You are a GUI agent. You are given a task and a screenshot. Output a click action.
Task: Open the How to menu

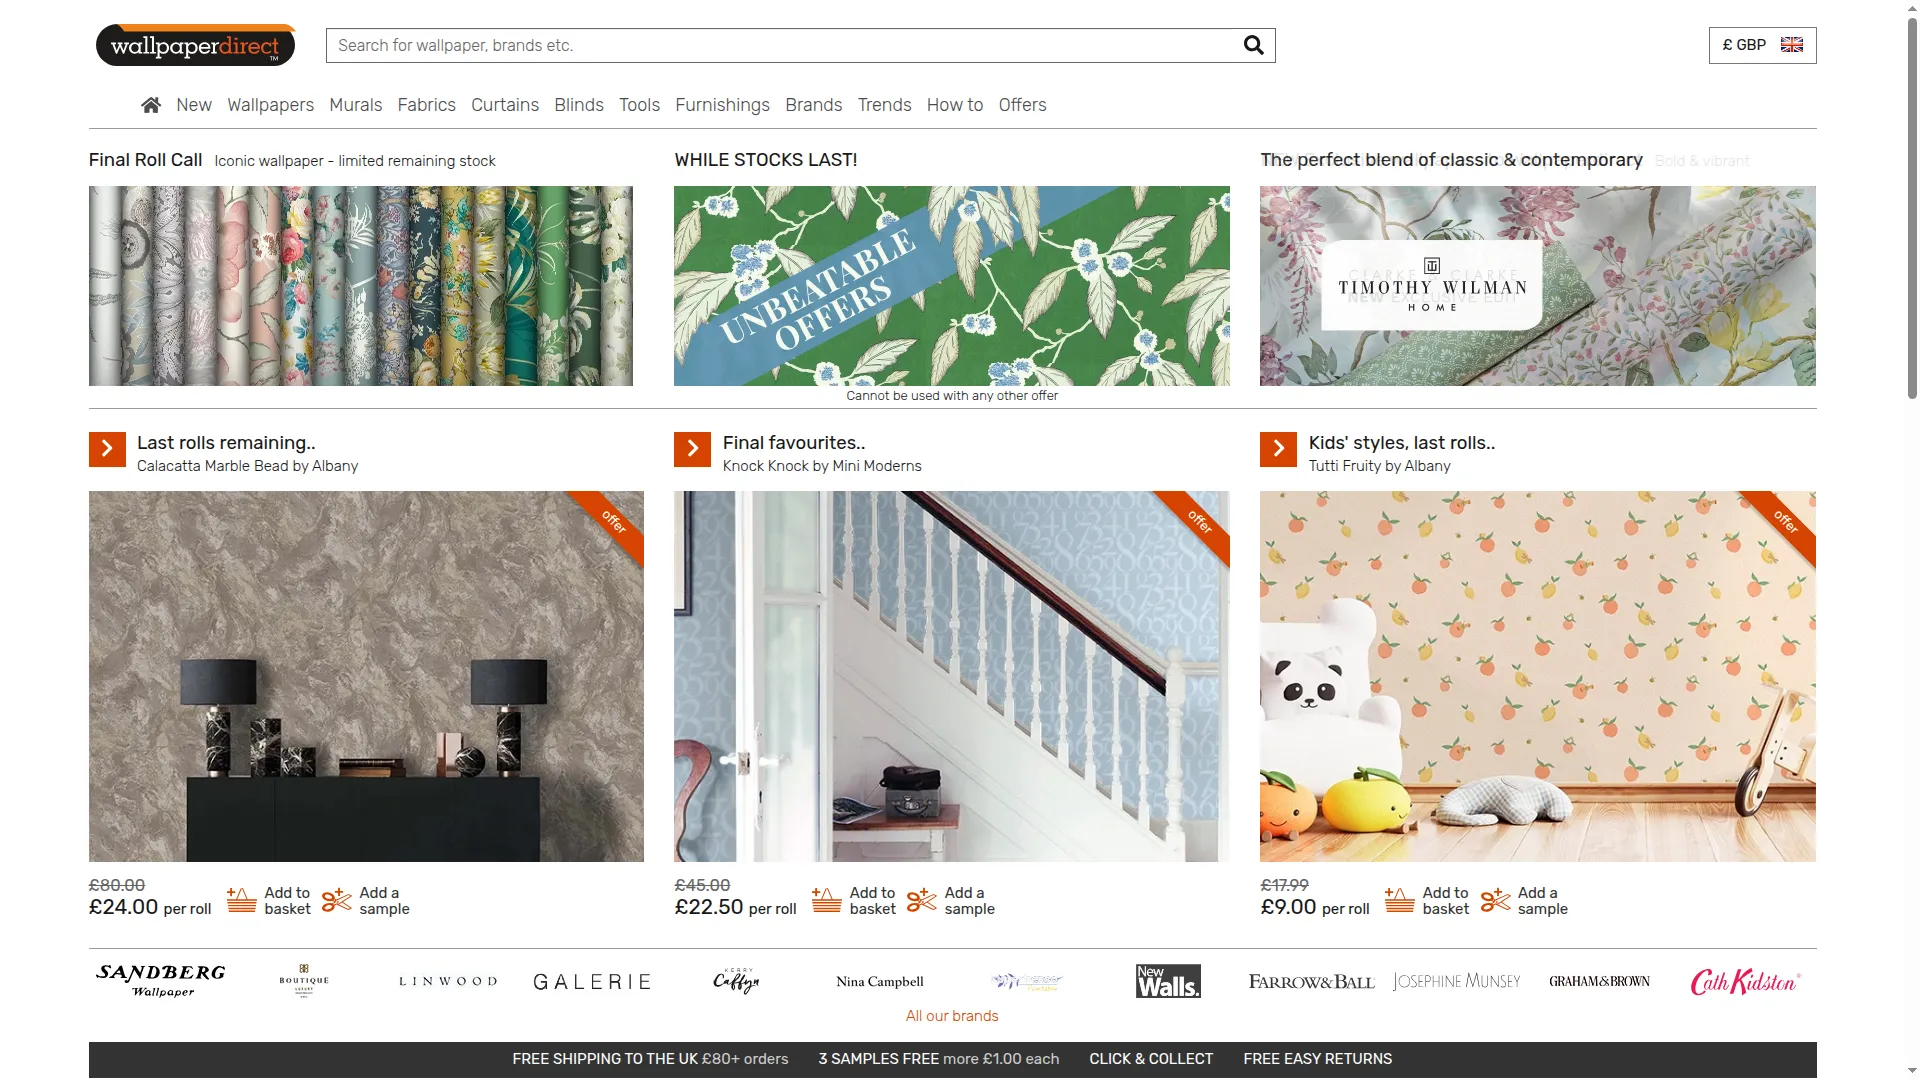pyautogui.click(x=955, y=105)
